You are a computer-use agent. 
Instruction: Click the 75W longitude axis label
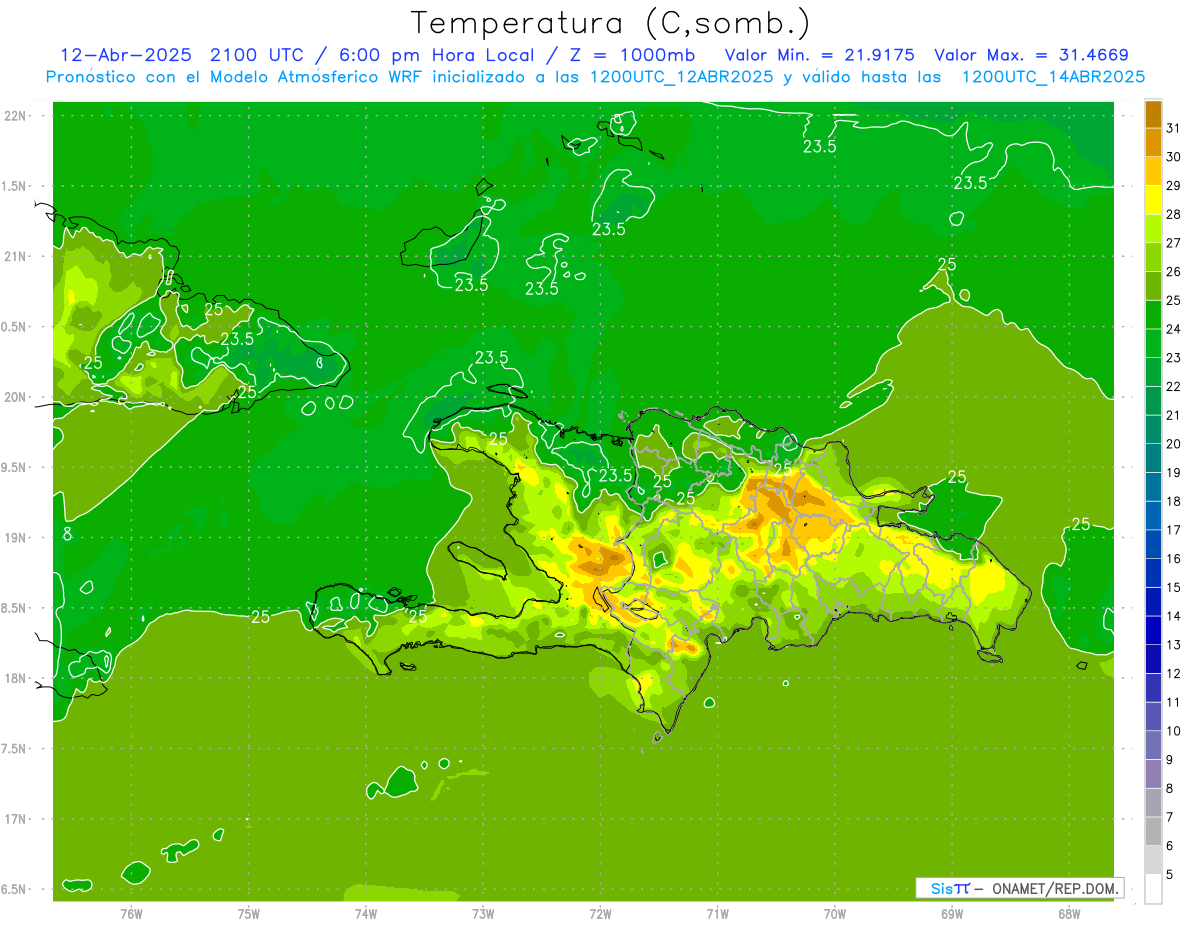pyautogui.click(x=249, y=914)
